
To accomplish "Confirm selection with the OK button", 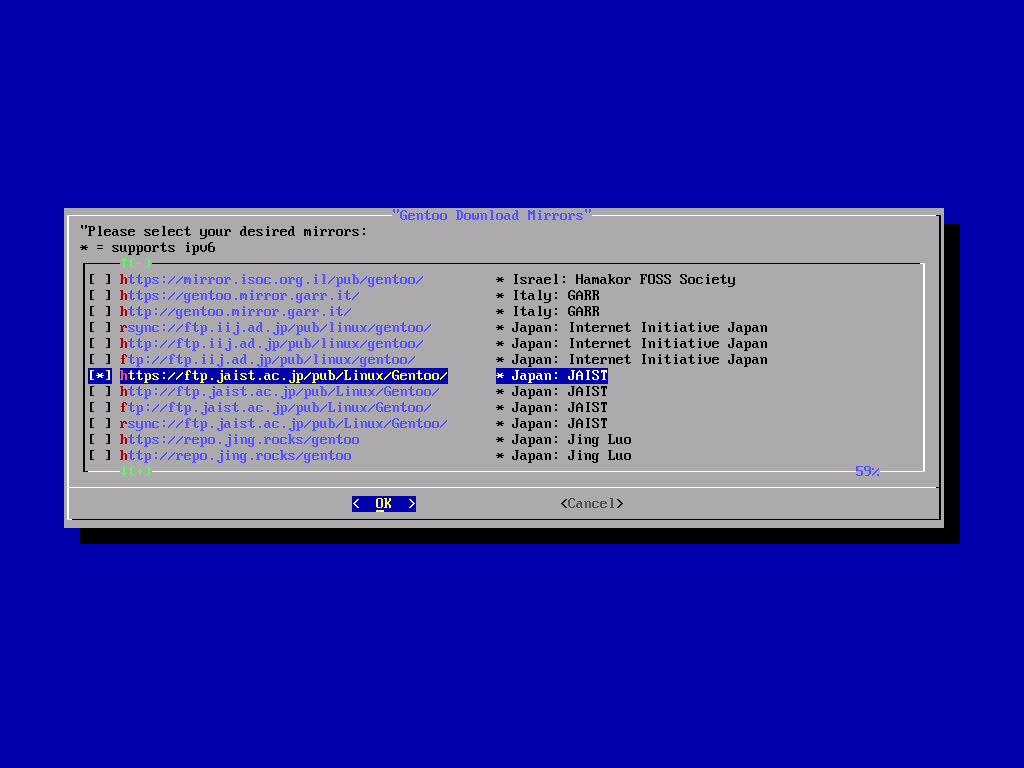I will (x=383, y=504).
